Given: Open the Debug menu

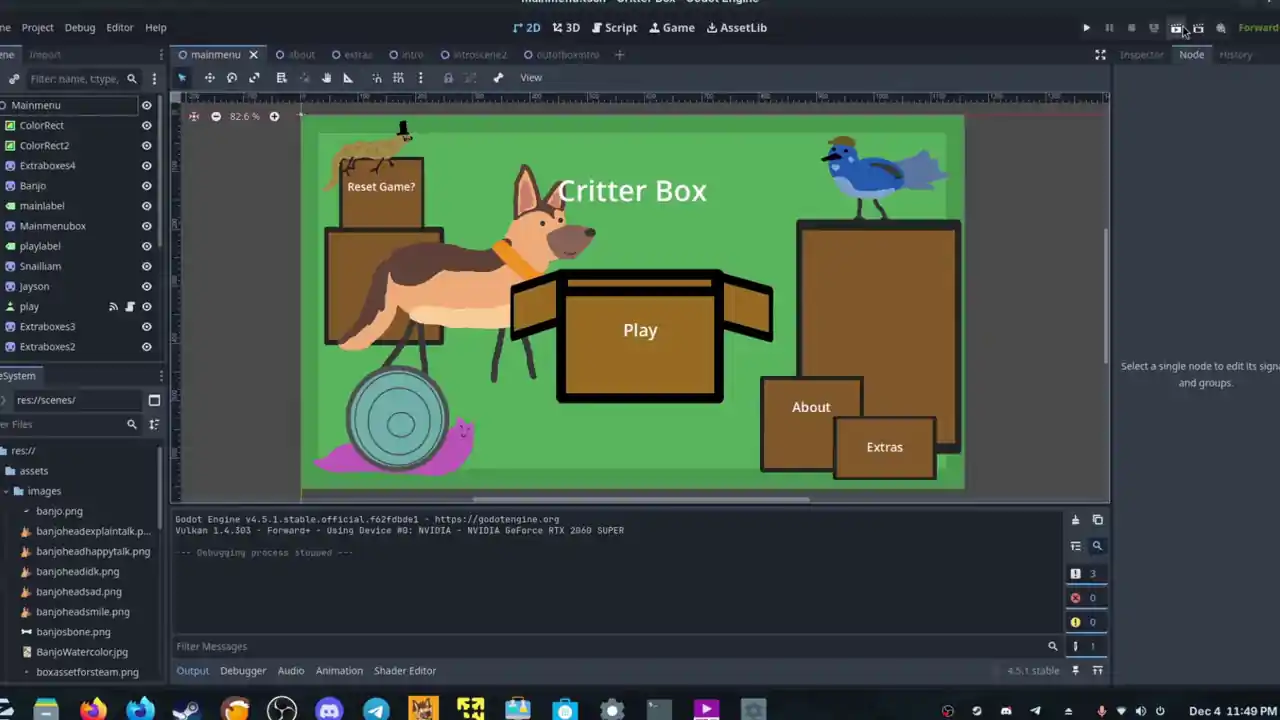Looking at the screenshot, I should coord(80,28).
